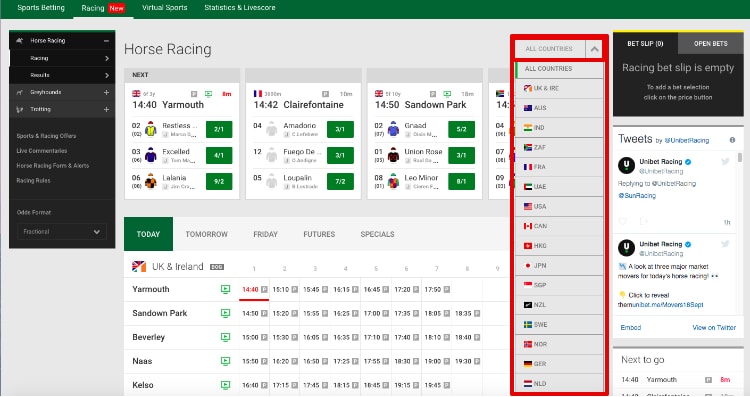Viewport: 750px width, 397px height.
Task: Select GER country filter
Action: [x=559, y=364]
